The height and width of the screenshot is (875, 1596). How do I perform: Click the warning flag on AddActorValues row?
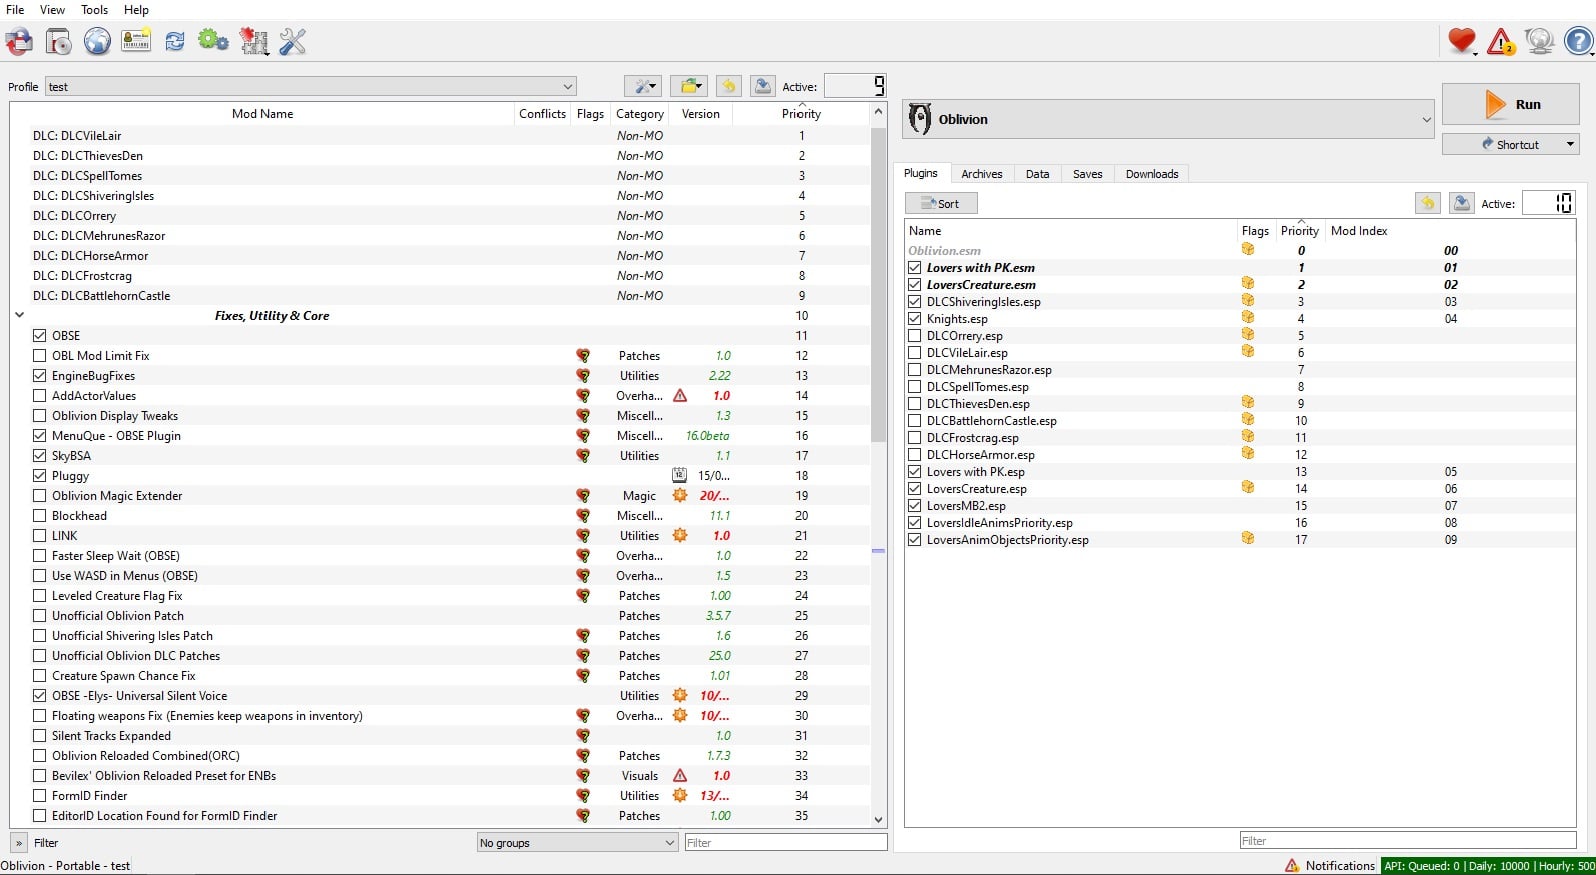pos(680,395)
